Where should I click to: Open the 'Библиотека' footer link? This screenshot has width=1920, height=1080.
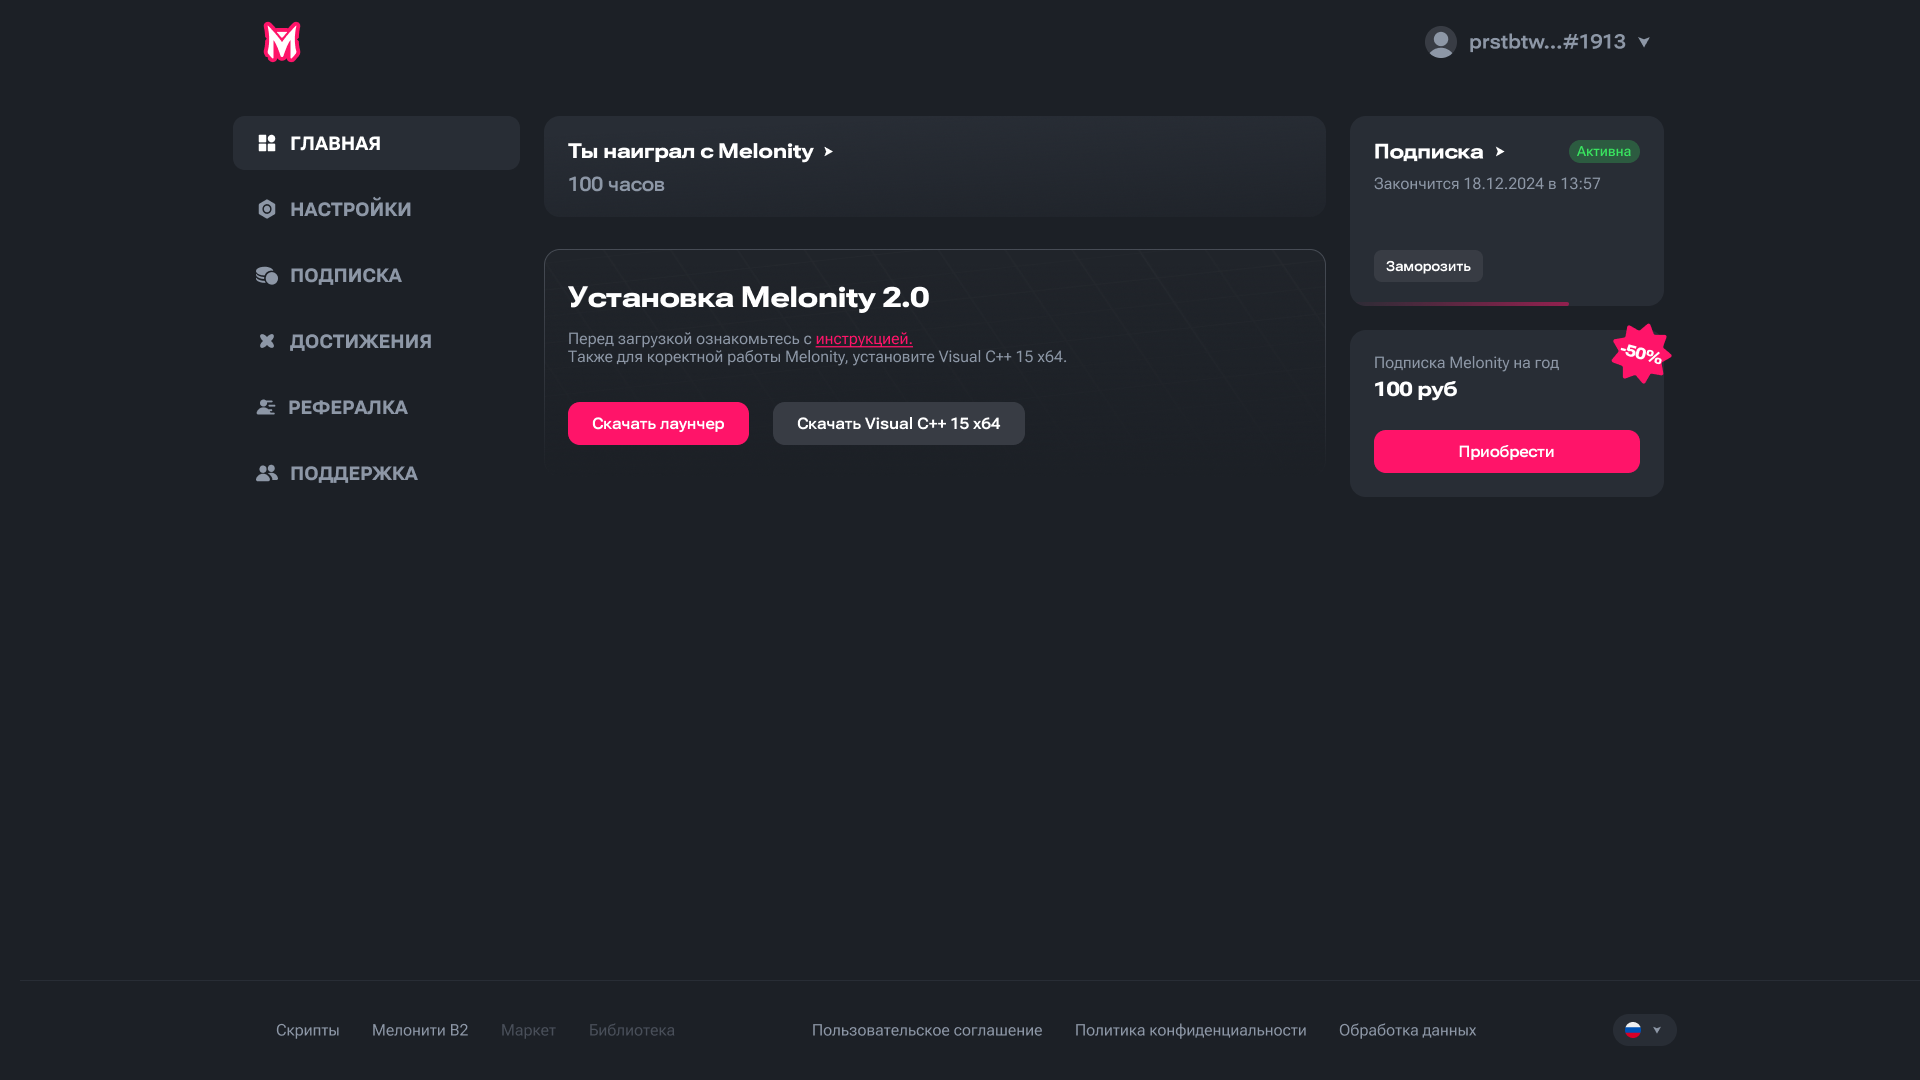click(632, 1030)
